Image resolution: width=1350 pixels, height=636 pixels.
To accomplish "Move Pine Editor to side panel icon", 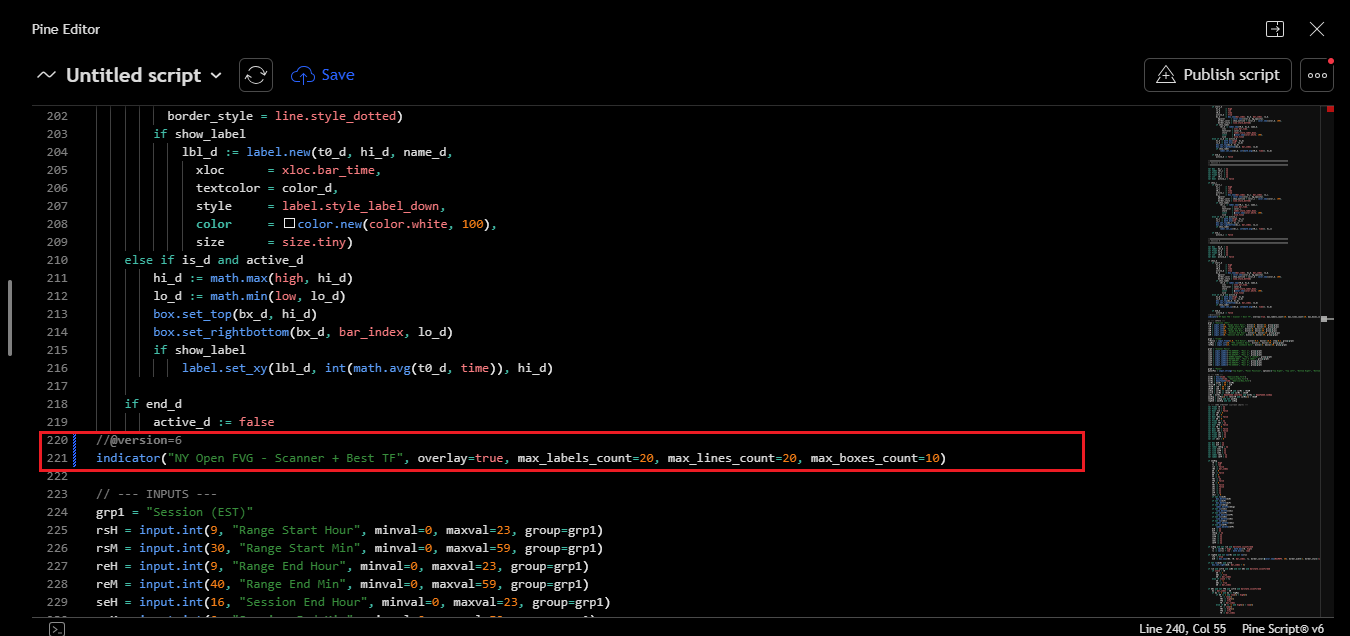I will pyautogui.click(x=1275, y=29).
